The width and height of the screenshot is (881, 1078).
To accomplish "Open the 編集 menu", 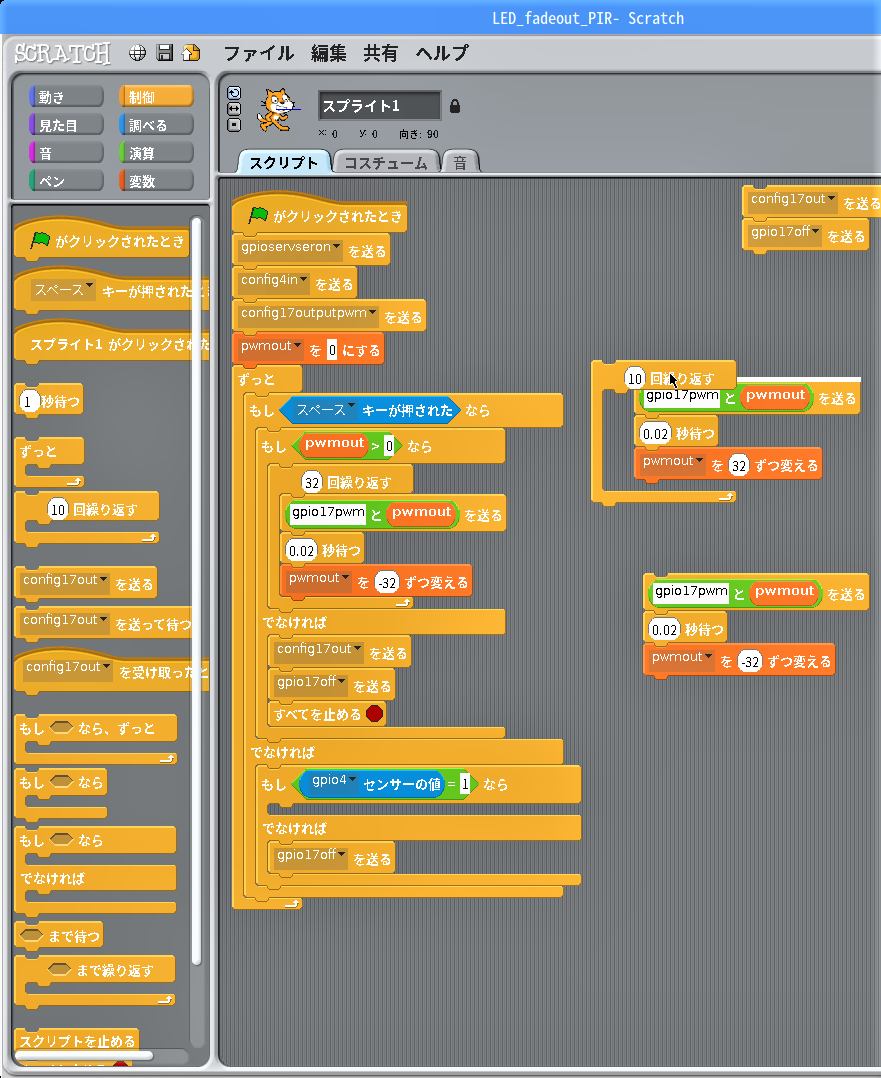I will [328, 53].
